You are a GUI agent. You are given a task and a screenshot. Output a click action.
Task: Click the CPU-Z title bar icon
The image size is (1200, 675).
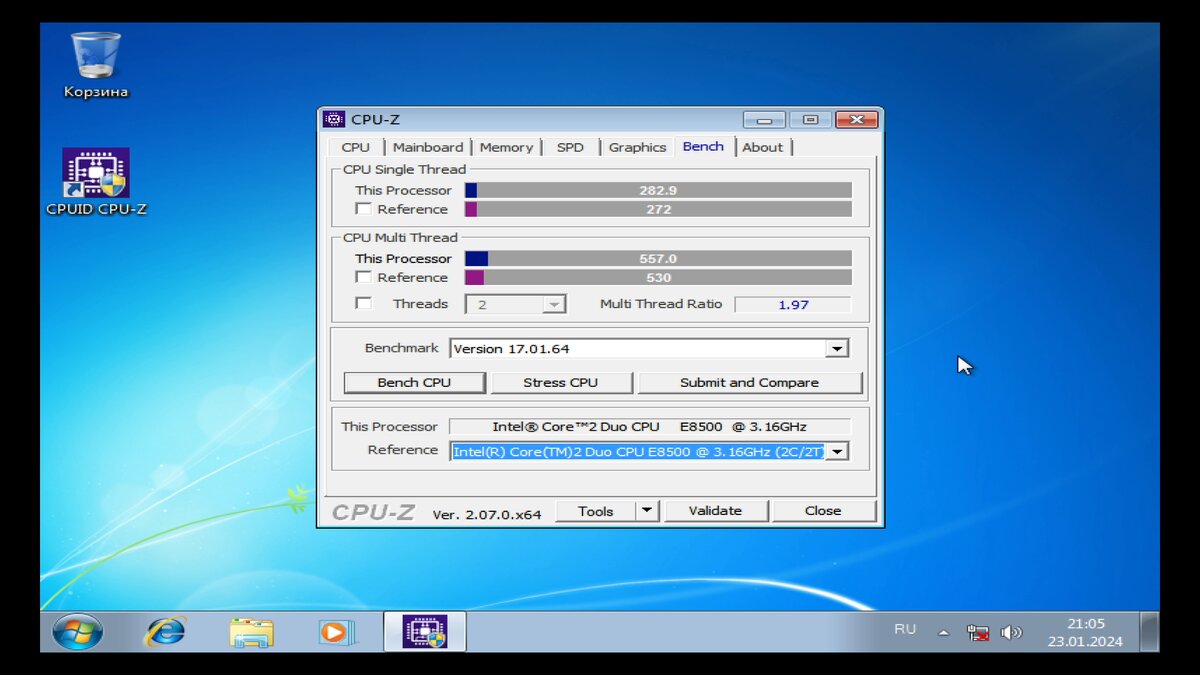334,120
